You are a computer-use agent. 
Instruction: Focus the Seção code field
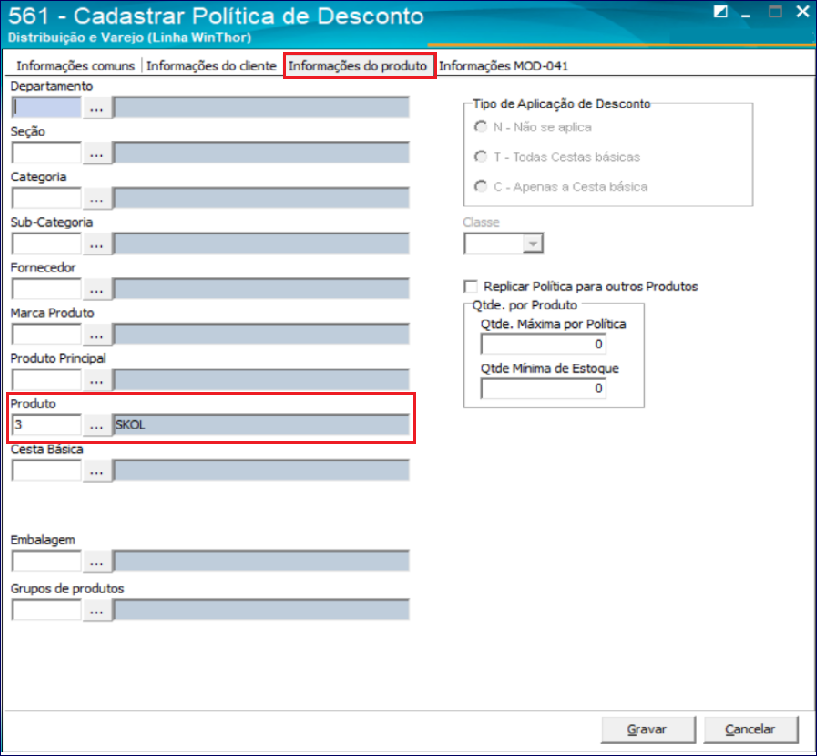(46, 153)
